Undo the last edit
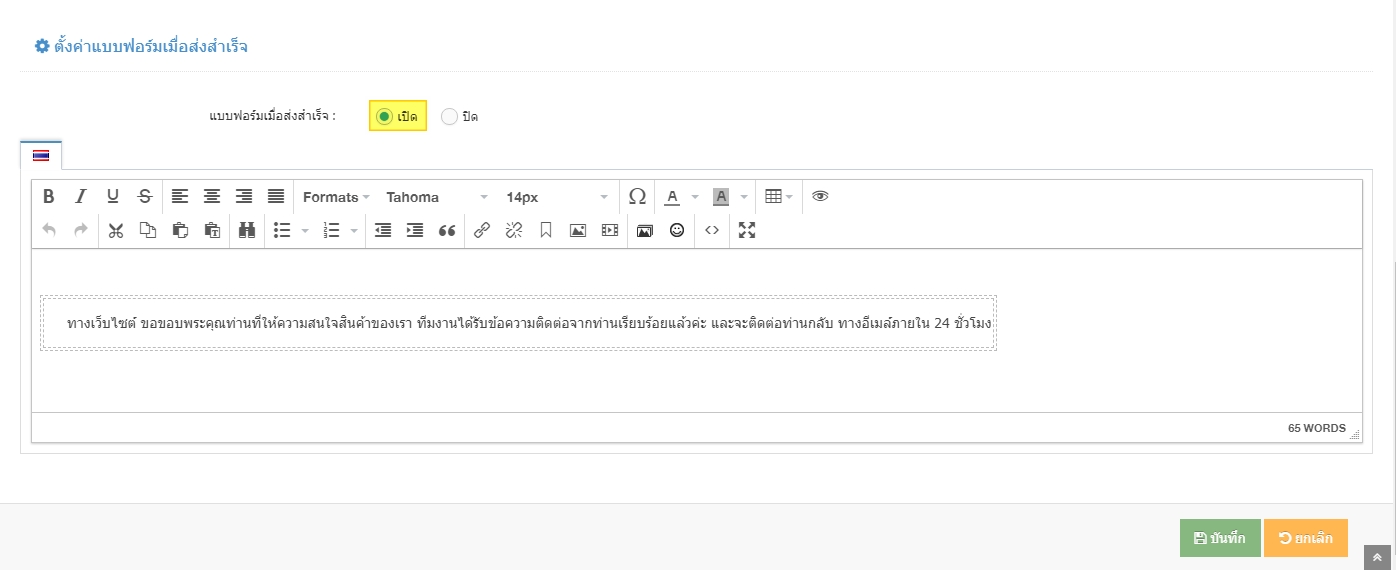The image size is (1396, 570). [49, 230]
